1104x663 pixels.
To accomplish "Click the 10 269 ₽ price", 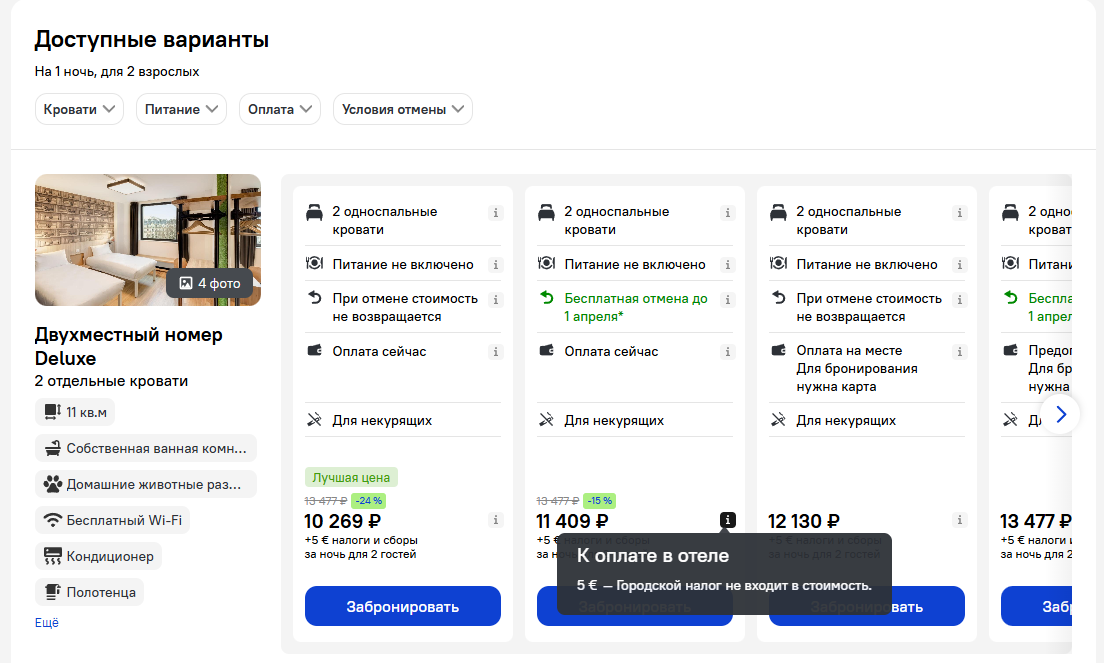I will click(x=342, y=522).
